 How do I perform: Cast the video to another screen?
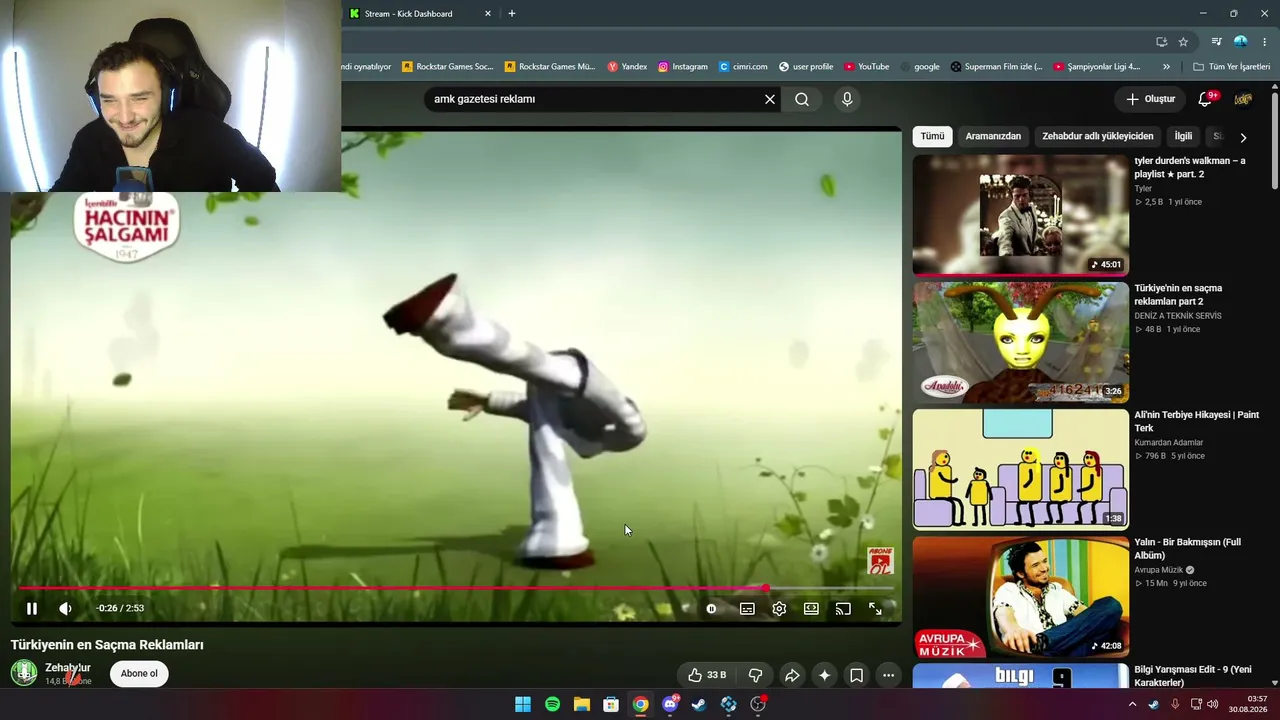843,608
